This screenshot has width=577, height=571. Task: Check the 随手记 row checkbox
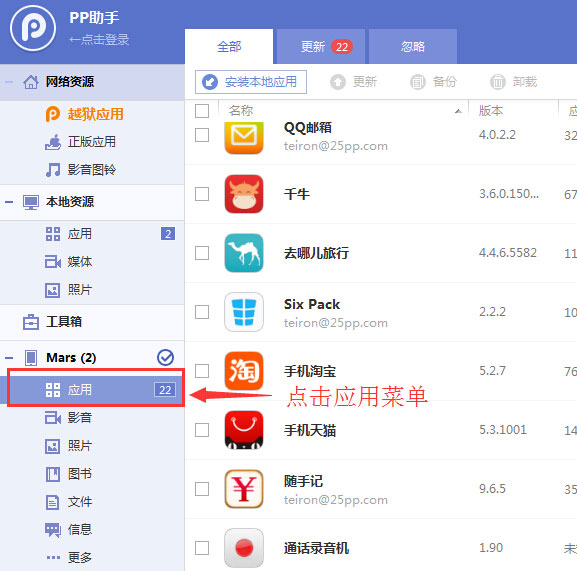point(202,489)
